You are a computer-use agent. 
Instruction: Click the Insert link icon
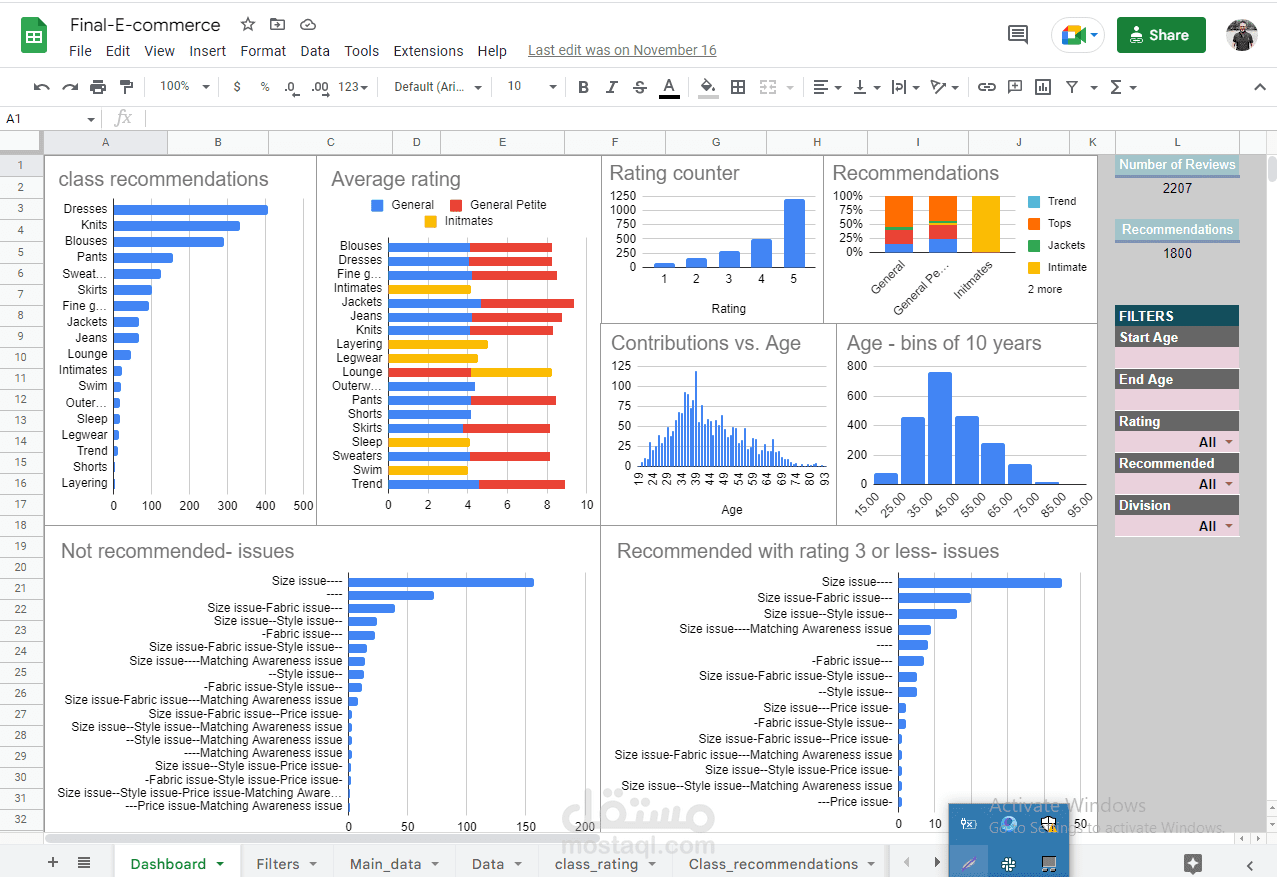pyautogui.click(x=987, y=87)
